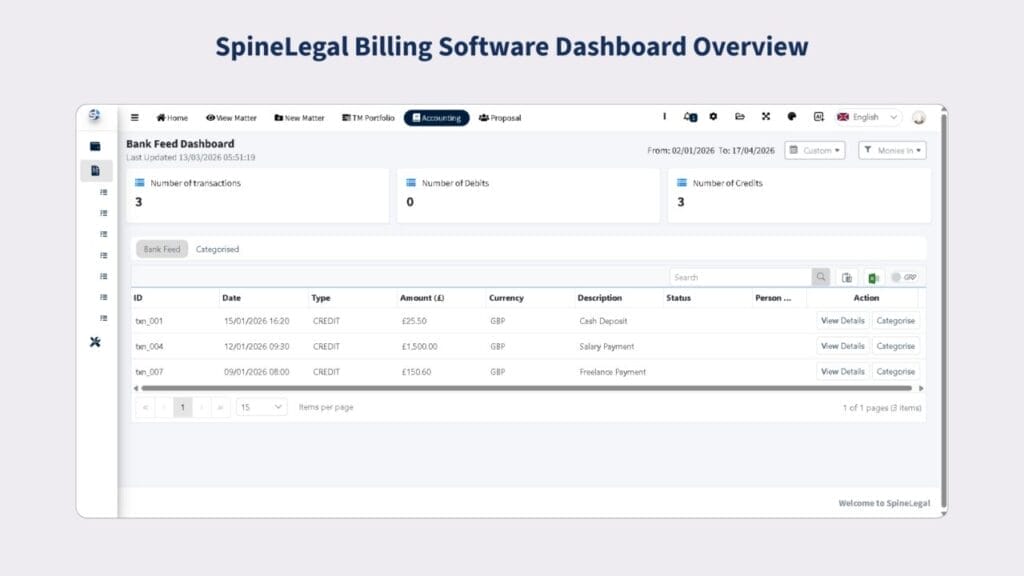Click the open folder icon in top bar
1024x576 pixels.
pos(740,117)
